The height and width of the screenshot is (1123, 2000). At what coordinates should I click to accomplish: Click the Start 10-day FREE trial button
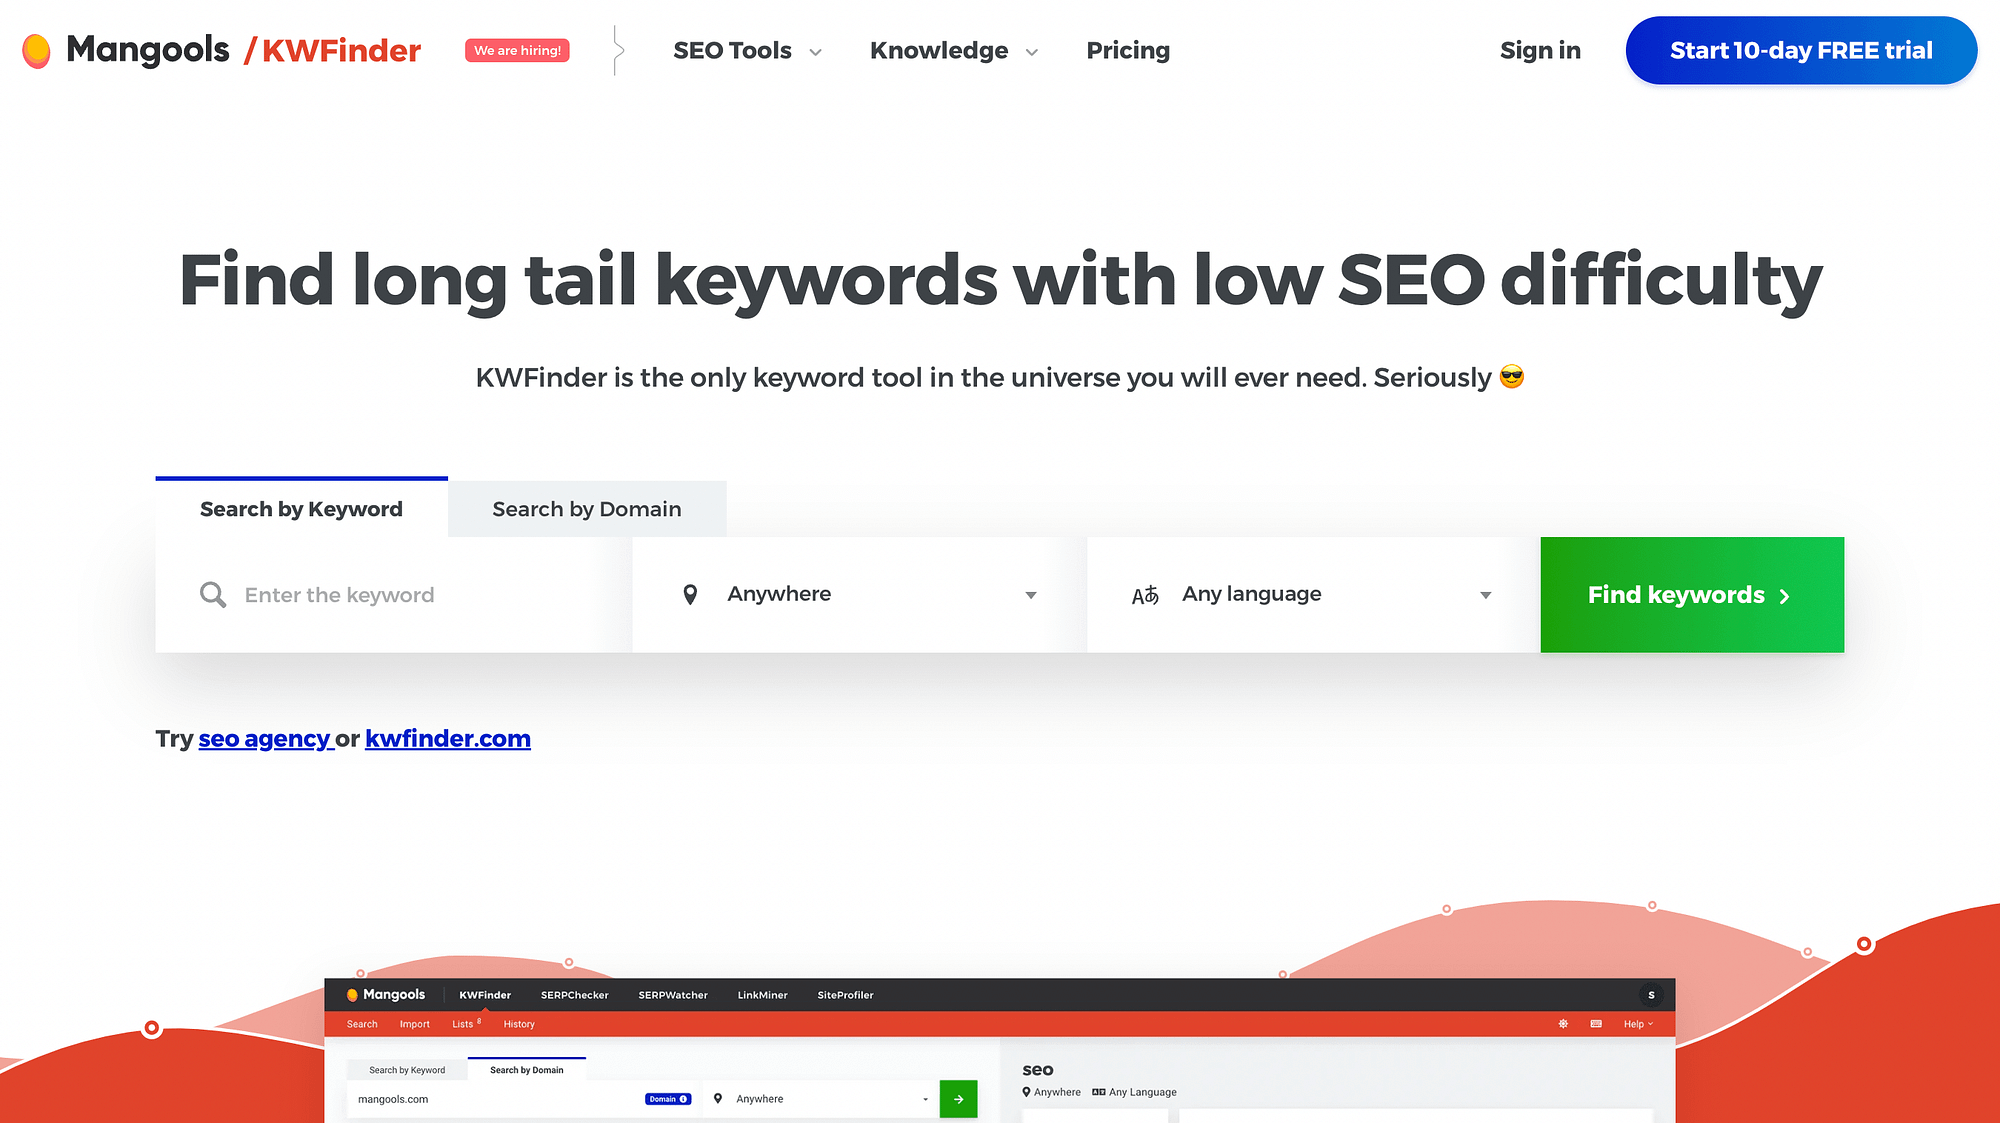(x=1801, y=51)
